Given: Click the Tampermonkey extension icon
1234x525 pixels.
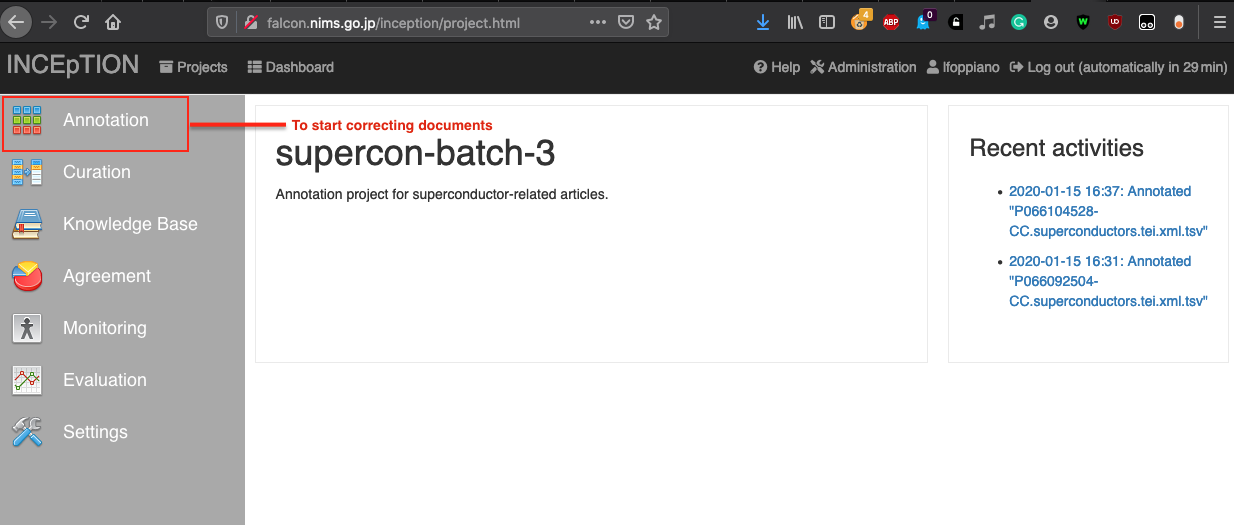Looking at the screenshot, I should pyautogui.click(x=1147, y=21).
